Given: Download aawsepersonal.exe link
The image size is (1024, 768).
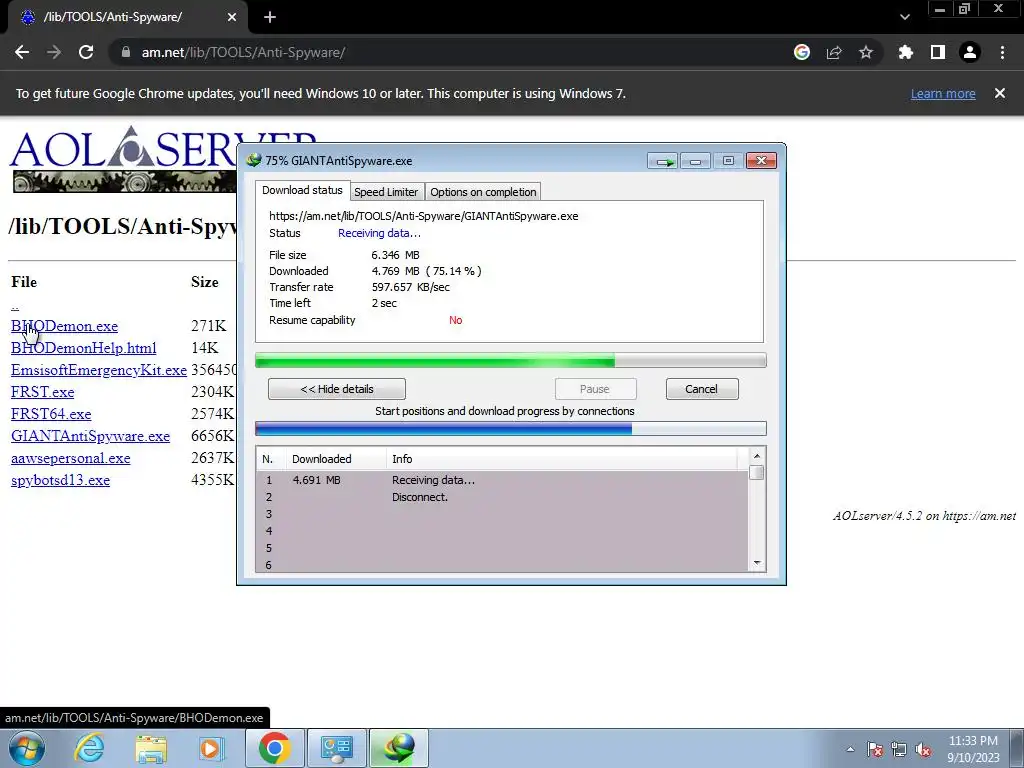Looking at the screenshot, I should (x=71, y=458).
